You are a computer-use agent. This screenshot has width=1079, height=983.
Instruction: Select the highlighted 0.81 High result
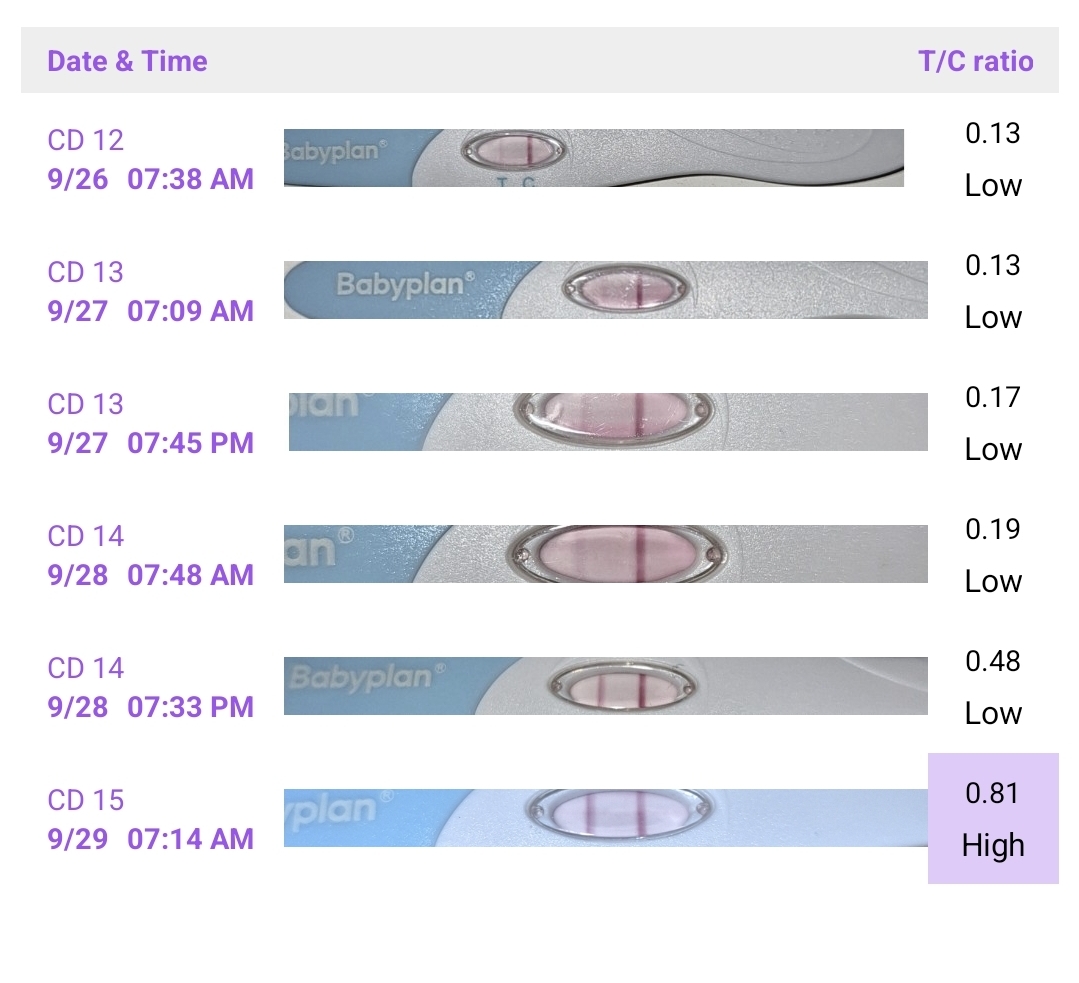point(993,819)
